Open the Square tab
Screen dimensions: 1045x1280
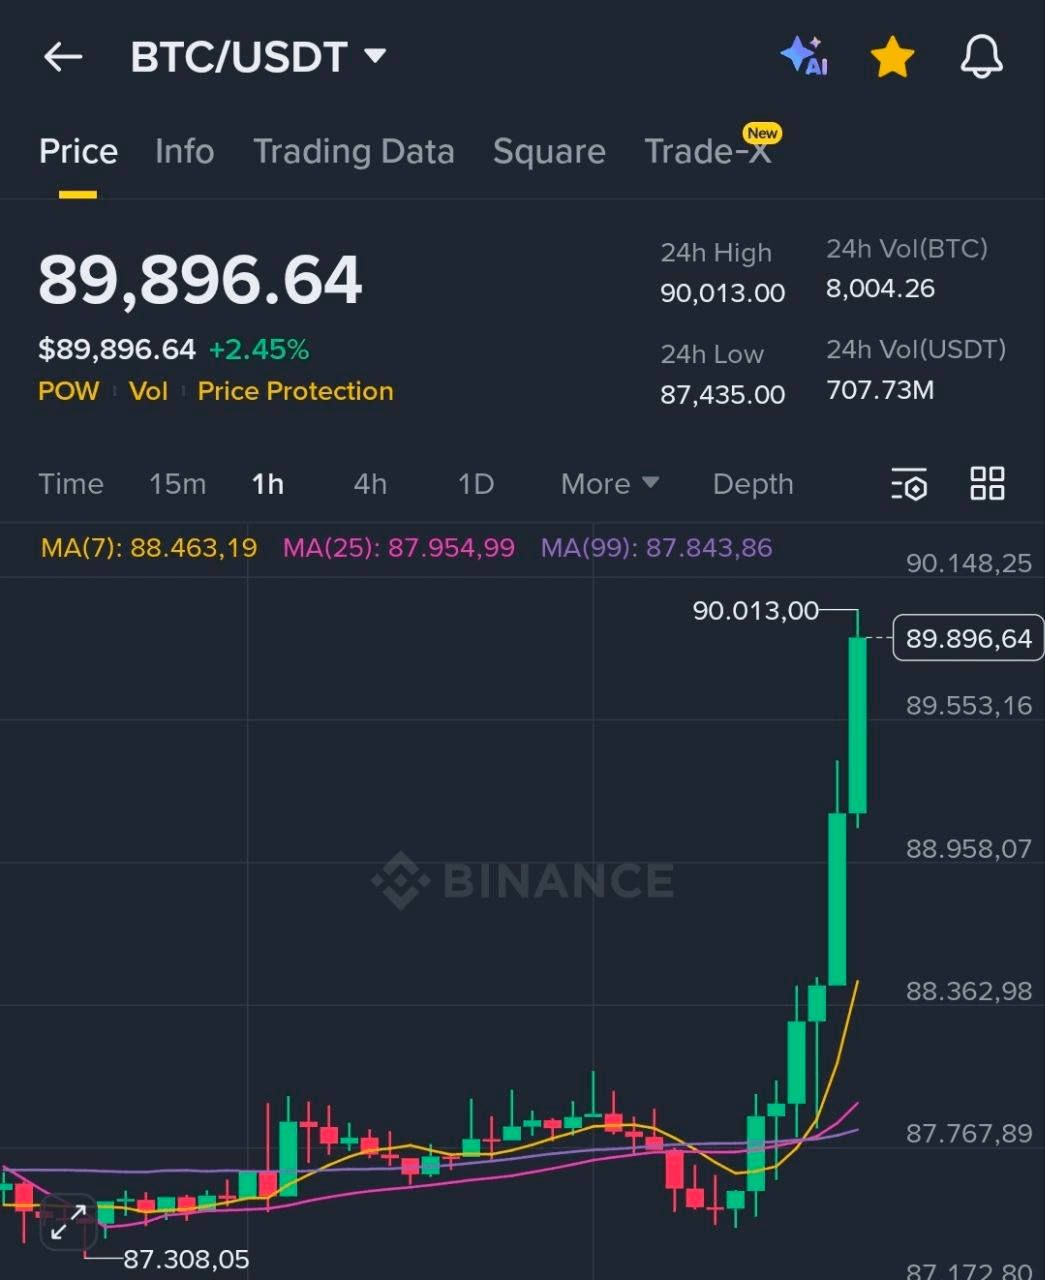[x=548, y=152]
